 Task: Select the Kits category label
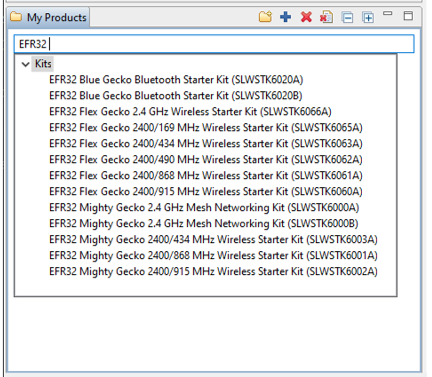[43, 63]
